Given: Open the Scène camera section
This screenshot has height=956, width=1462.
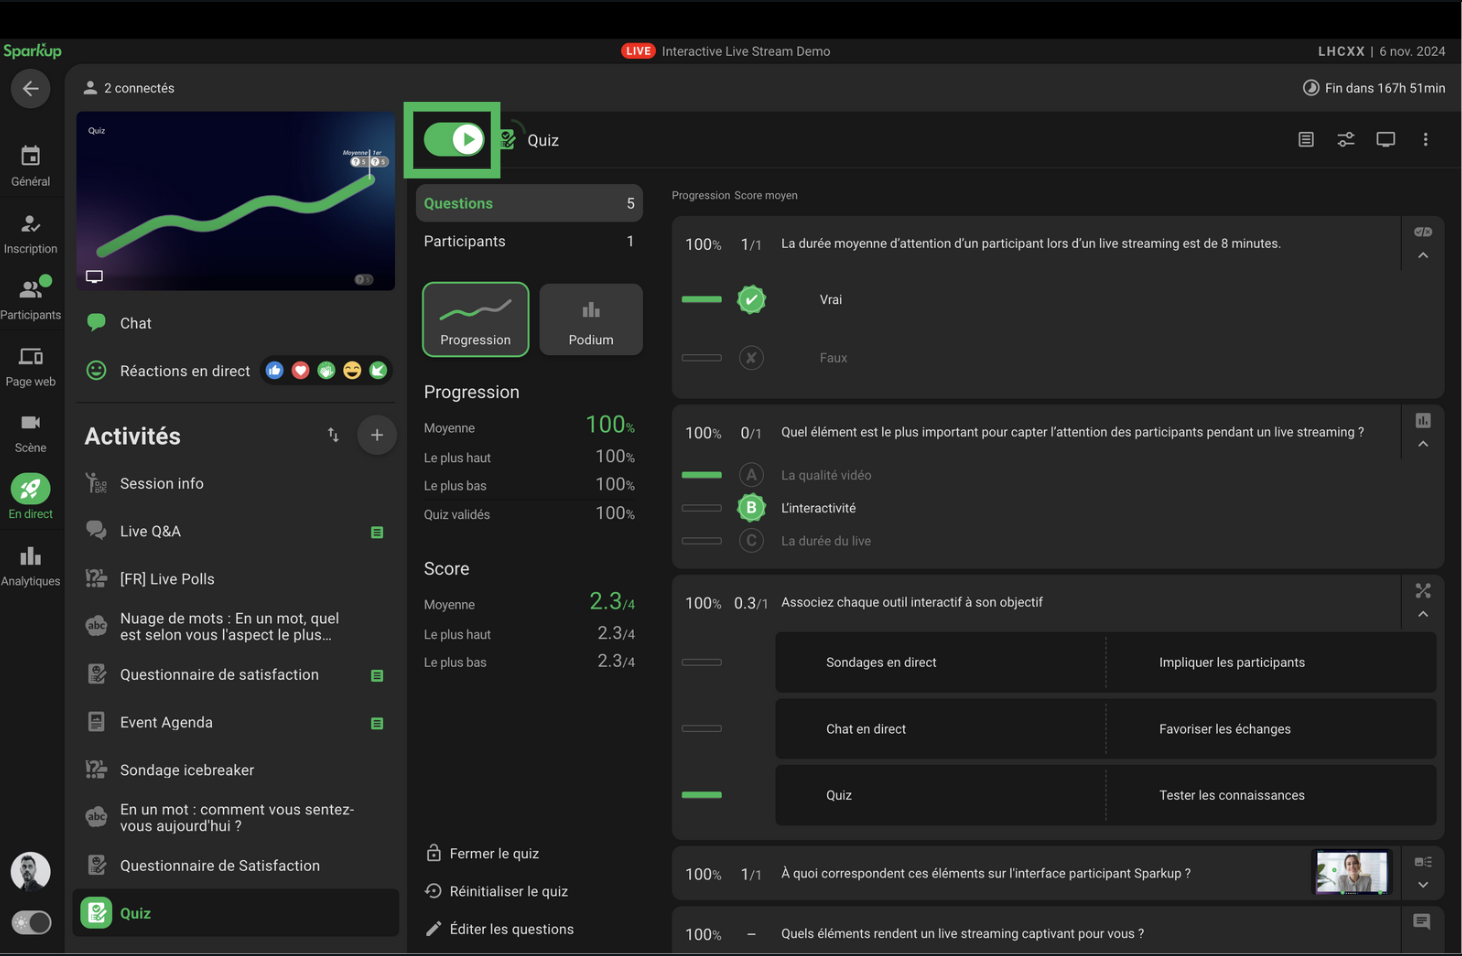Looking at the screenshot, I should coord(30,433).
